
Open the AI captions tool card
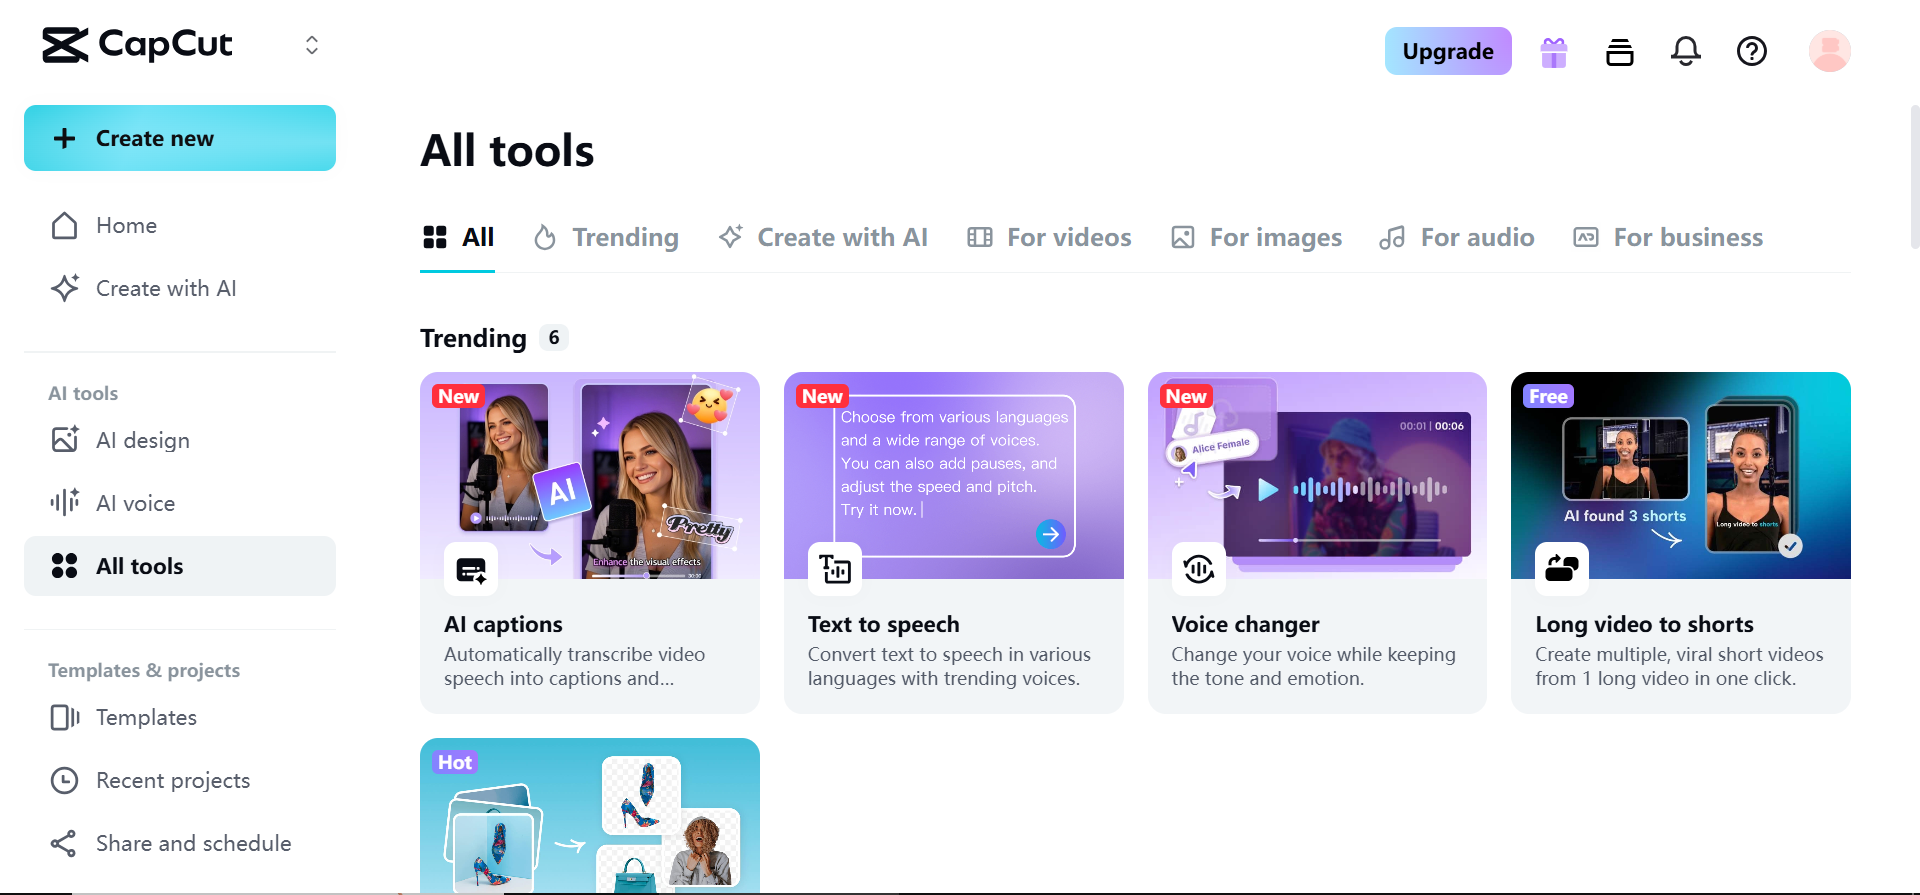(x=589, y=542)
